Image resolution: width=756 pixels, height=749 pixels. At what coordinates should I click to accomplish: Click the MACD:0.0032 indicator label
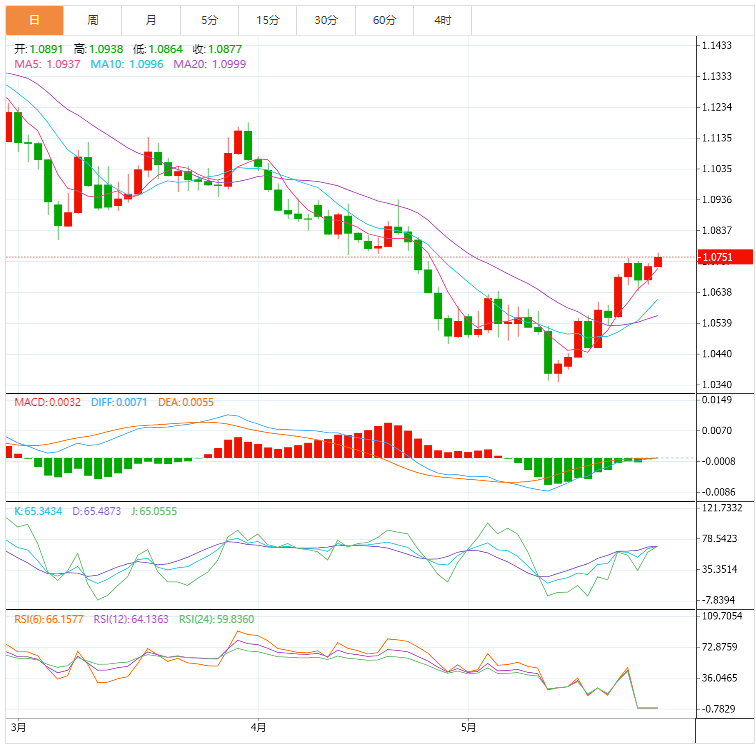pos(47,402)
